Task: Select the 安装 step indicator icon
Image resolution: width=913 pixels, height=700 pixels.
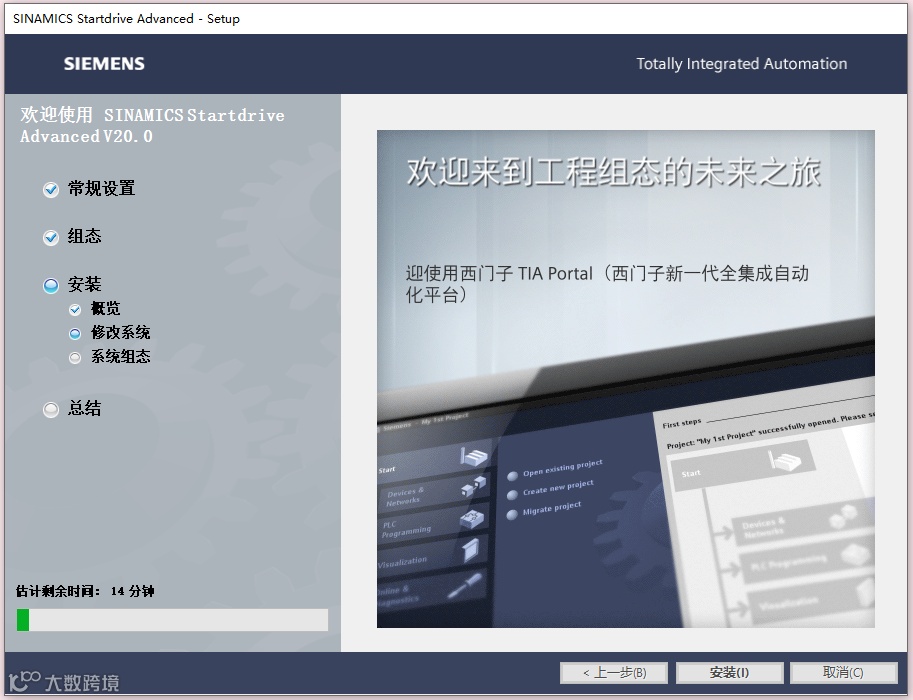Action: pos(51,285)
